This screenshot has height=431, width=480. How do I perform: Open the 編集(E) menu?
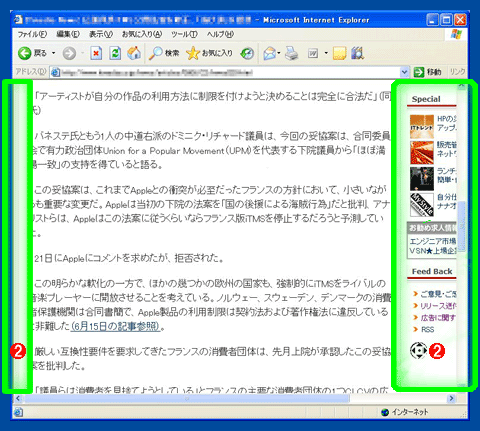click(x=68, y=34)
